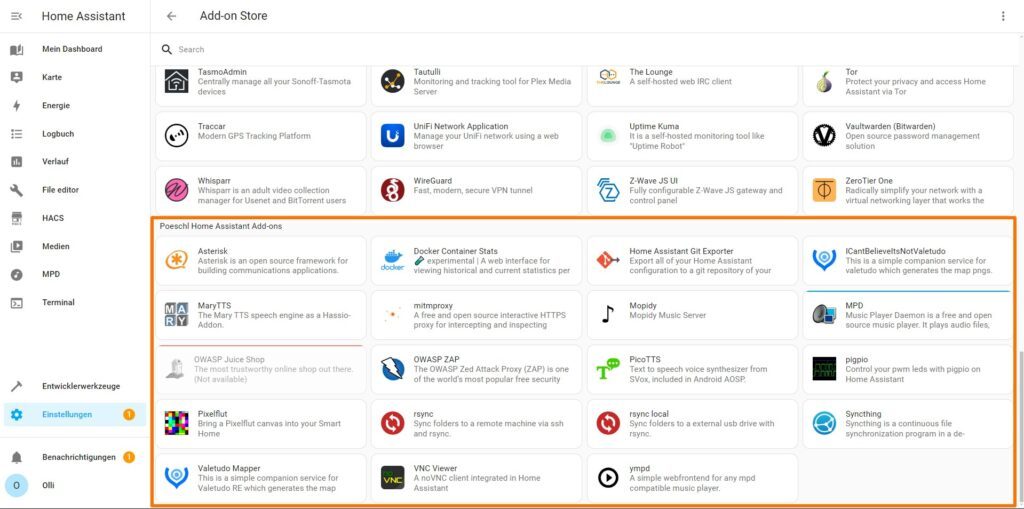Open the Syncthing add-on card

(x=908, y=423)
